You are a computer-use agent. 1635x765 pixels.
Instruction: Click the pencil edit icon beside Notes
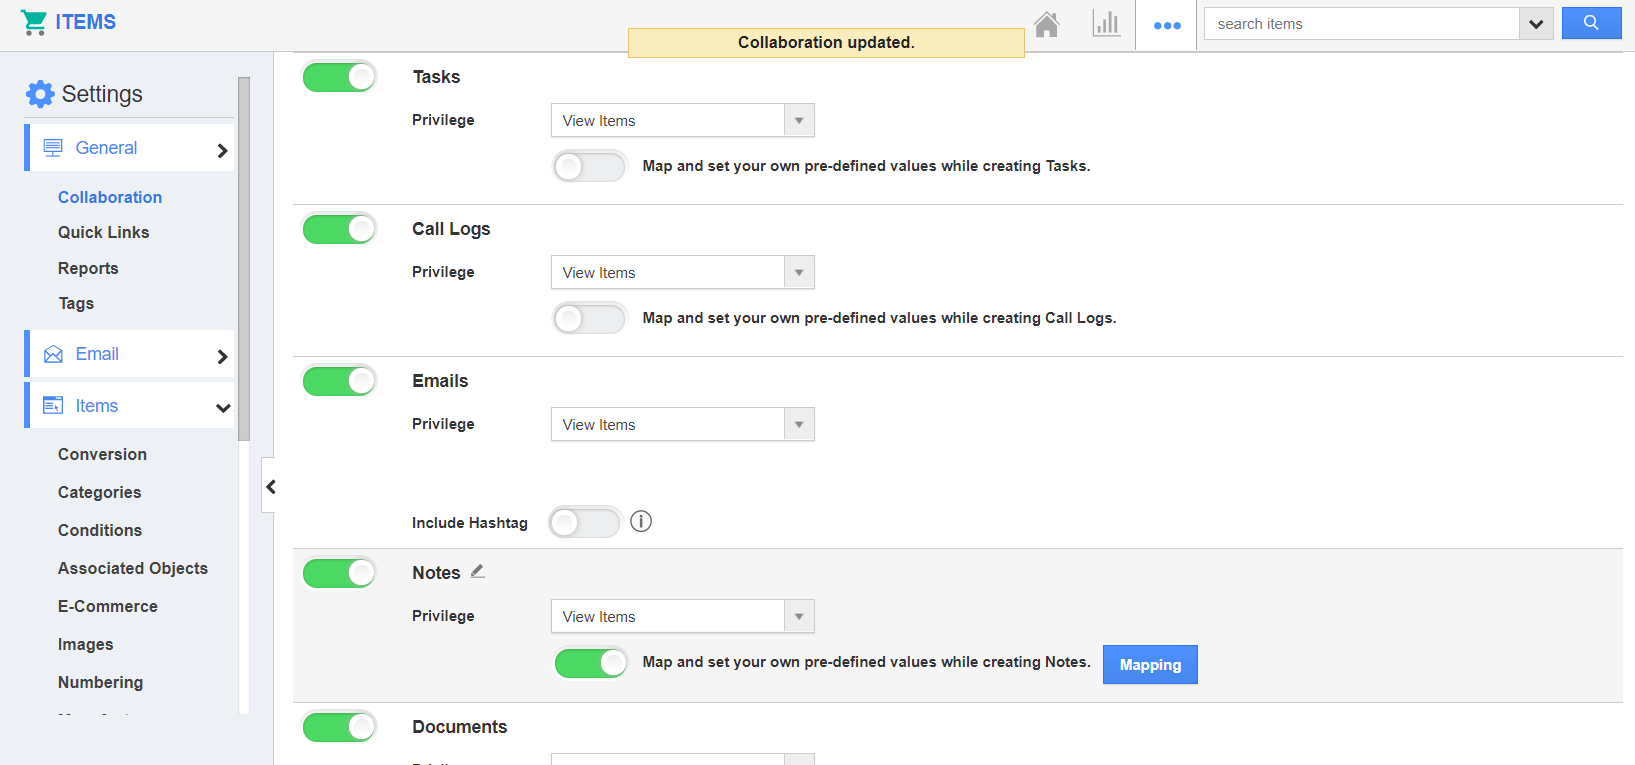[x=478, y=571]
